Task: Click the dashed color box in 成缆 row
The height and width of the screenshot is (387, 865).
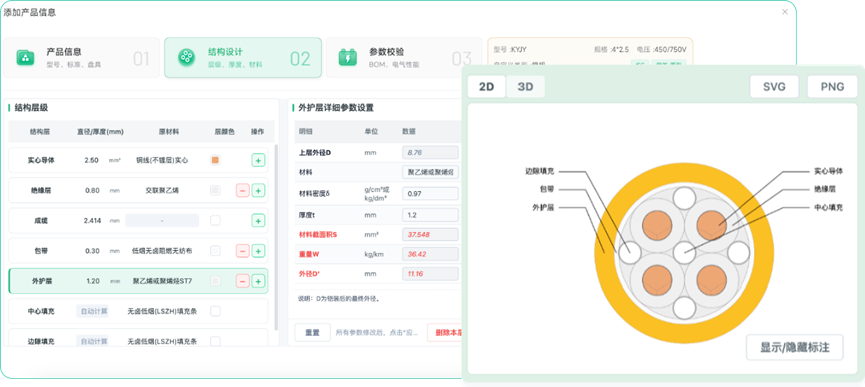Action: click(x=215, y=221)
